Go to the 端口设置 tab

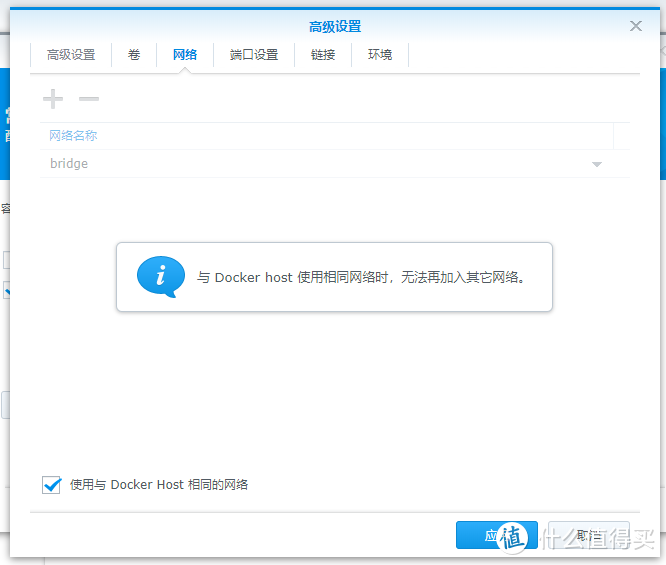pos(254,55)
